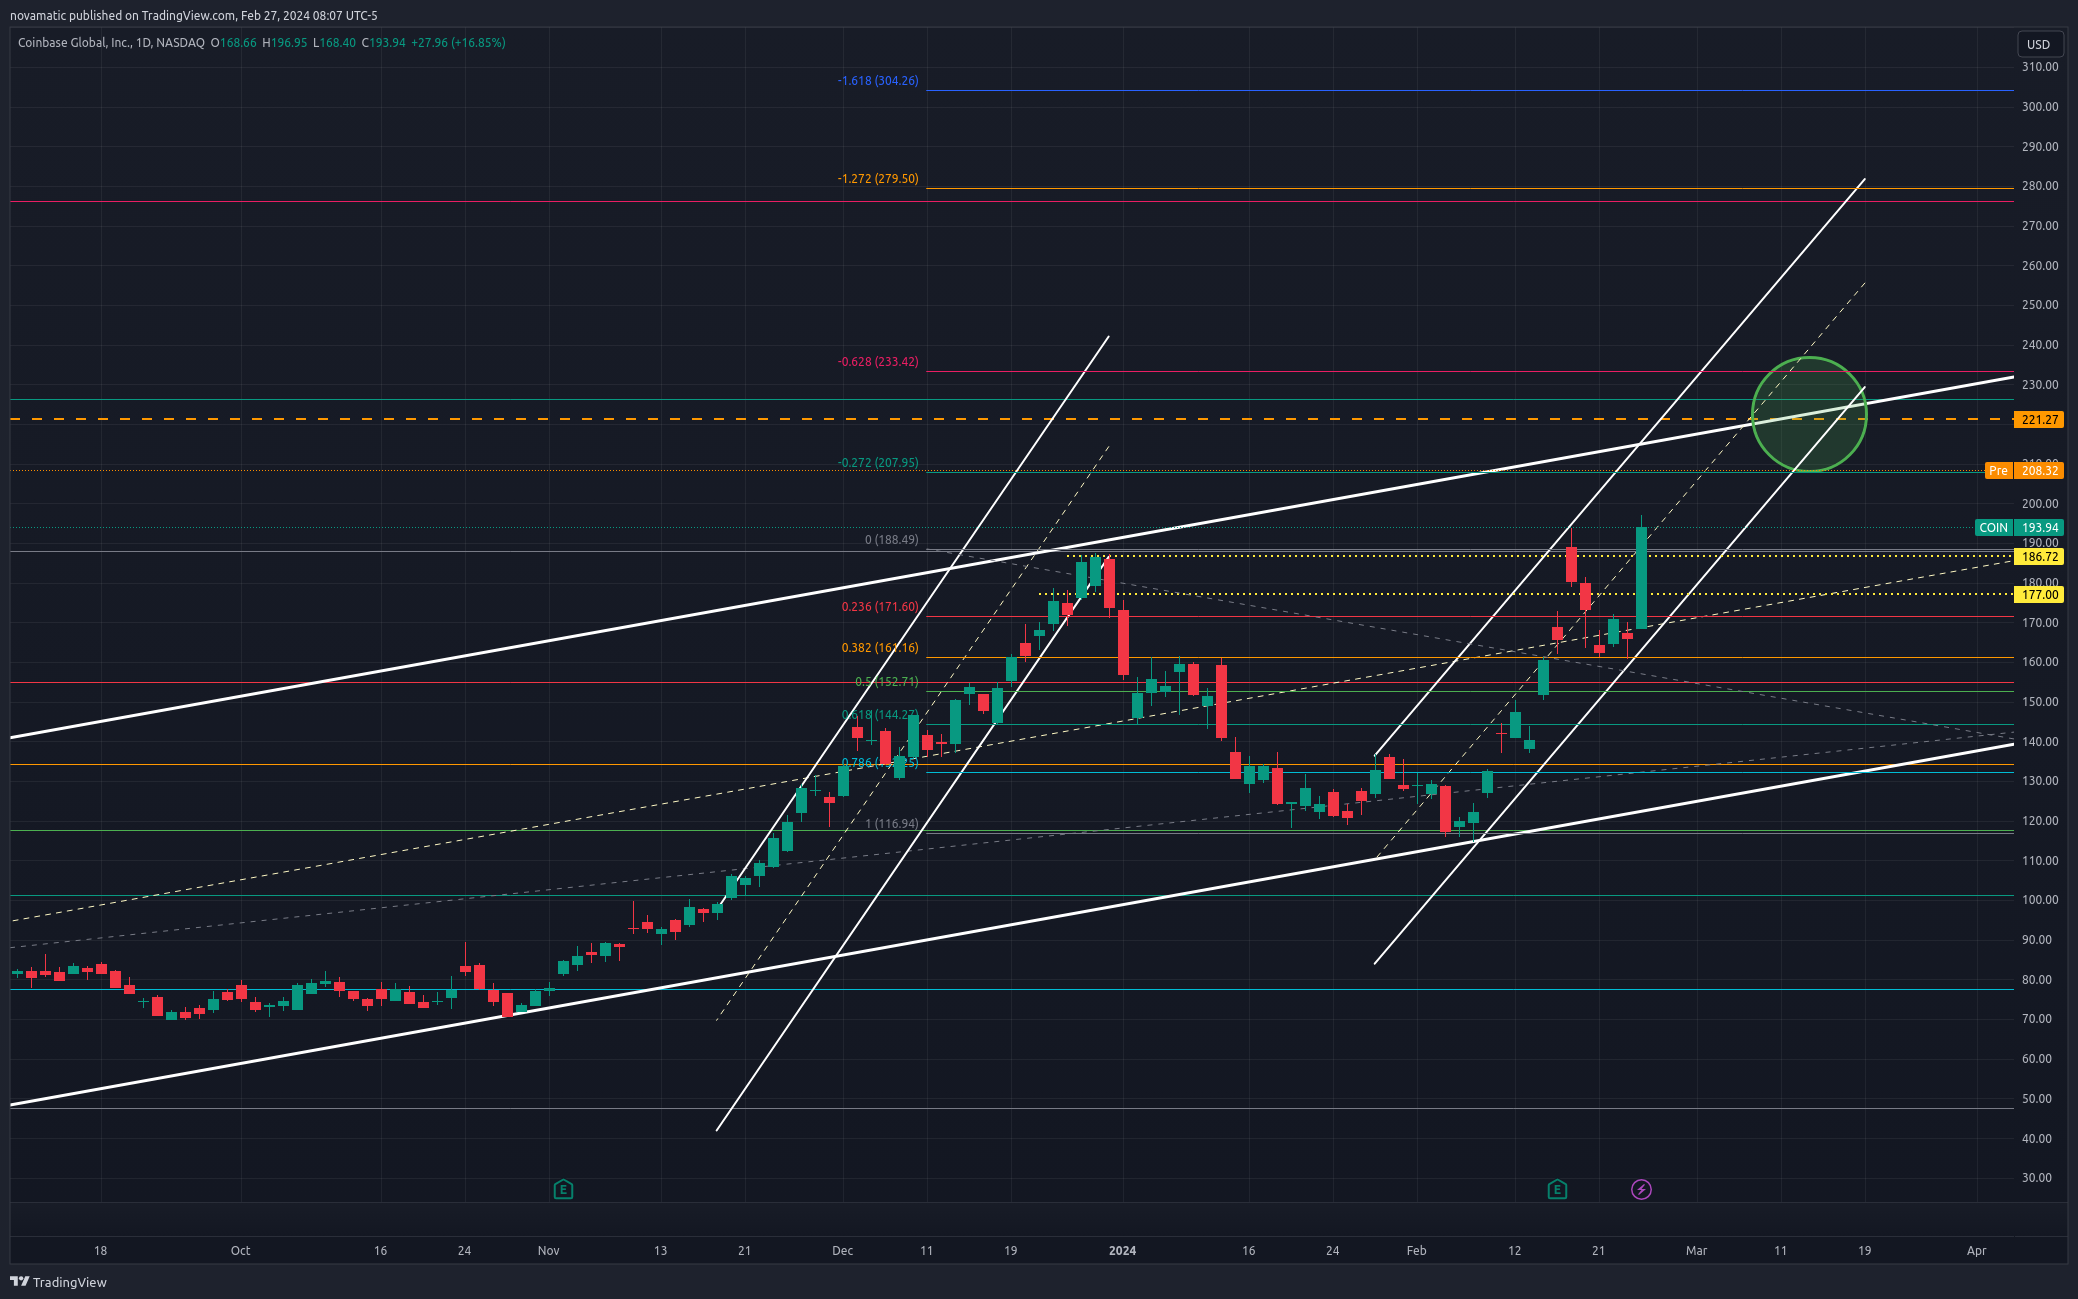Click the Dec label on time axis

(x=842, y=1250)
